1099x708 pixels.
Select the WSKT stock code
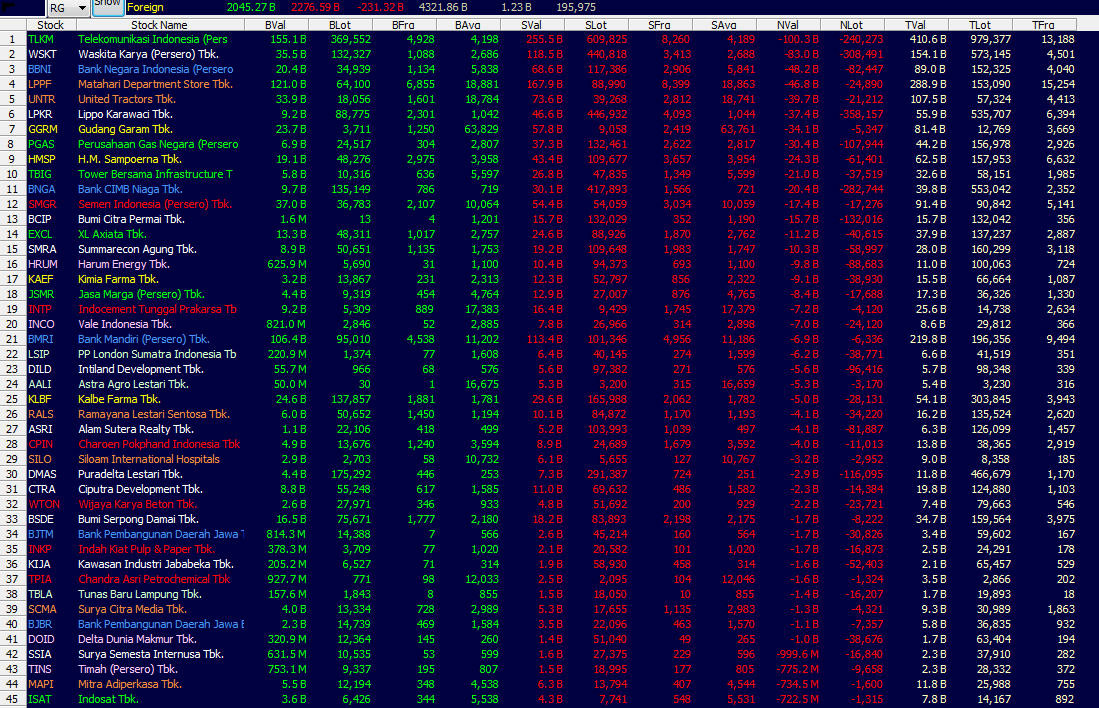(x=43, y=54)
